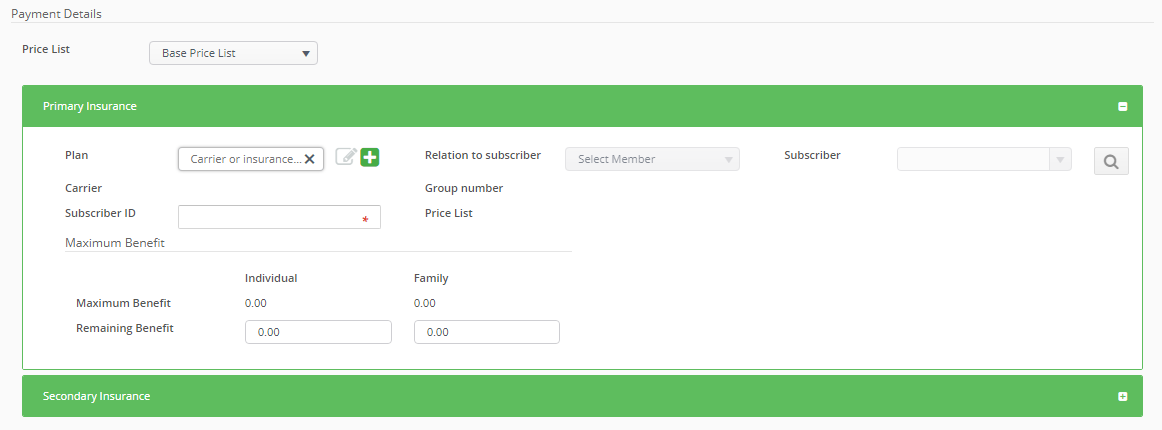Open the Base Price List dropdown
This screenshot has height=430, width=1162.
233,53
